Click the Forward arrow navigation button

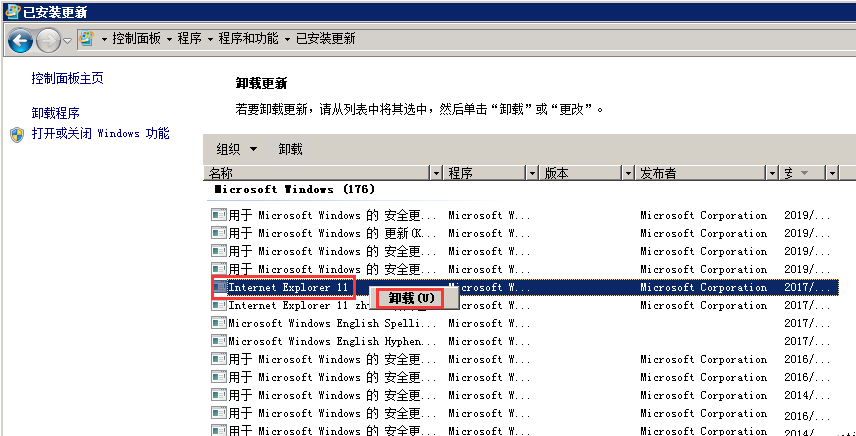pyautogui.click(x=48, y=40)
